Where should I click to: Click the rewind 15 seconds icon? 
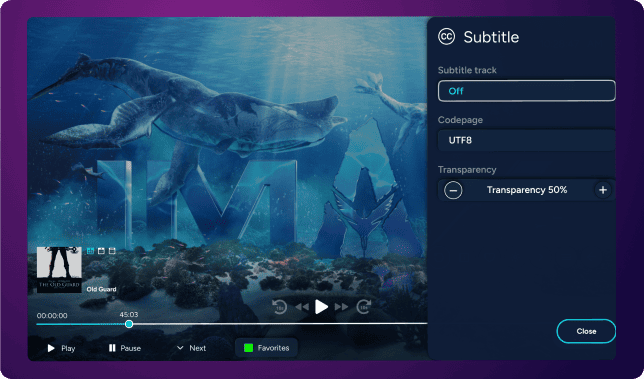coord(280,307)
